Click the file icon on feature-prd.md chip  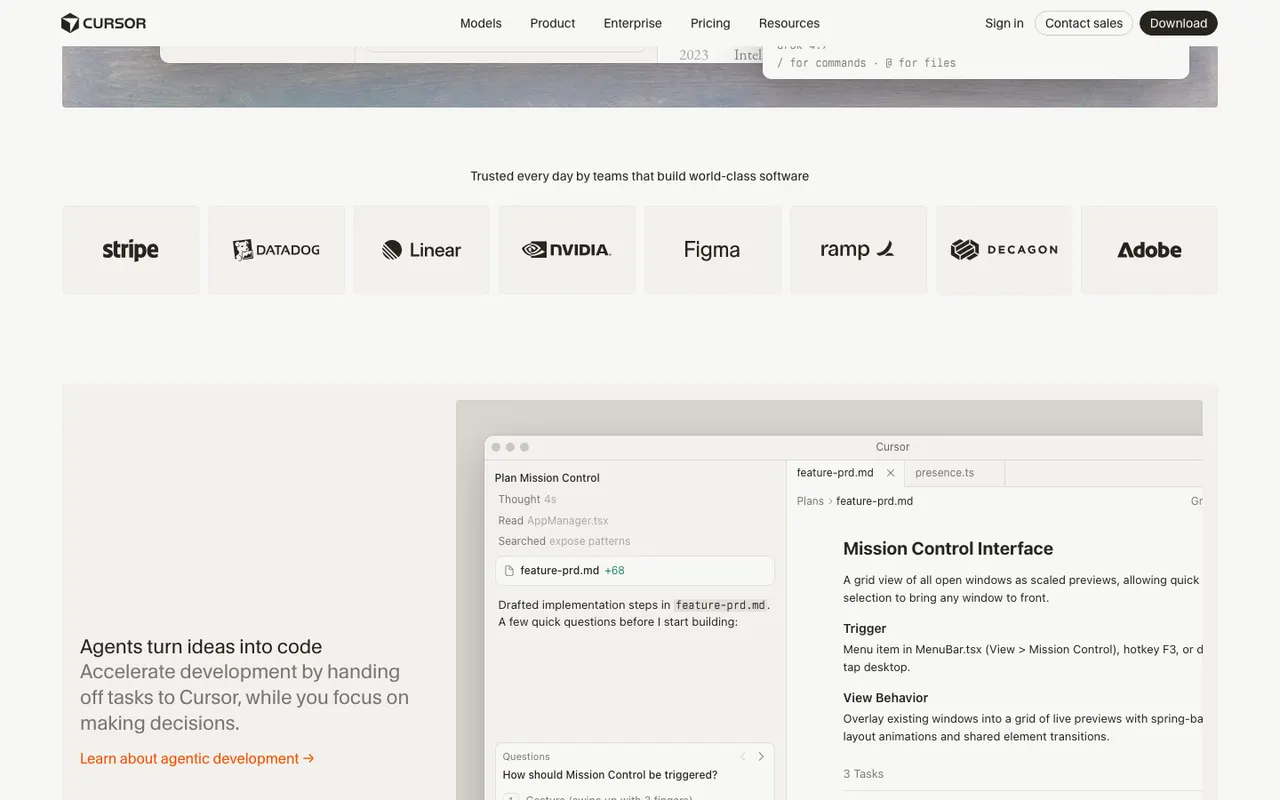pyautogui.click(x=509, y=571)
